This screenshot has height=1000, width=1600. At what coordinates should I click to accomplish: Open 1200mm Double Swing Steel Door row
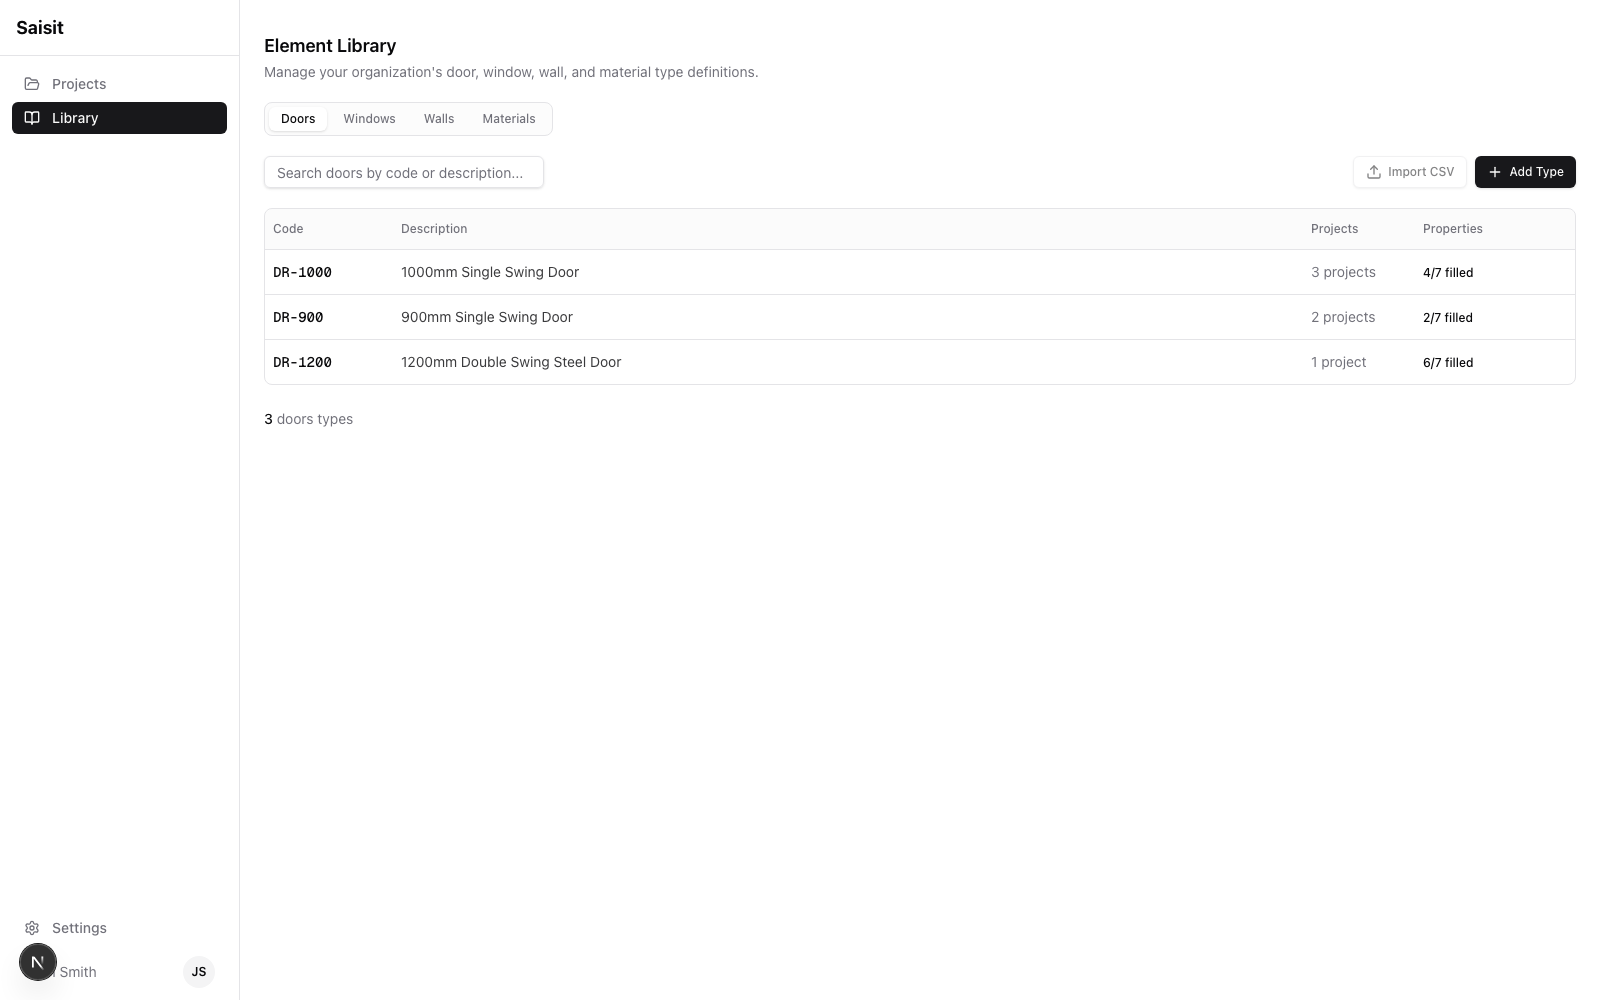coord(919,362)
